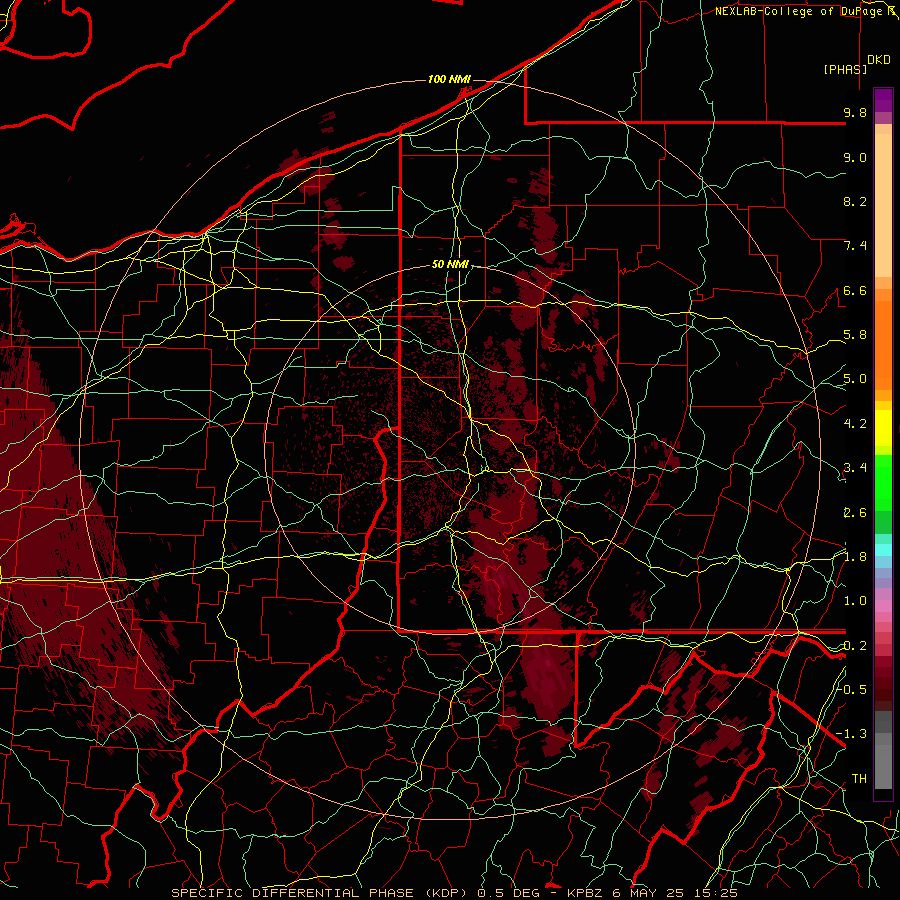Image resolution: width=900 pixels, height=900 pixels.
Task: Select the bright green band of the color scale
Action: point(883,482)
